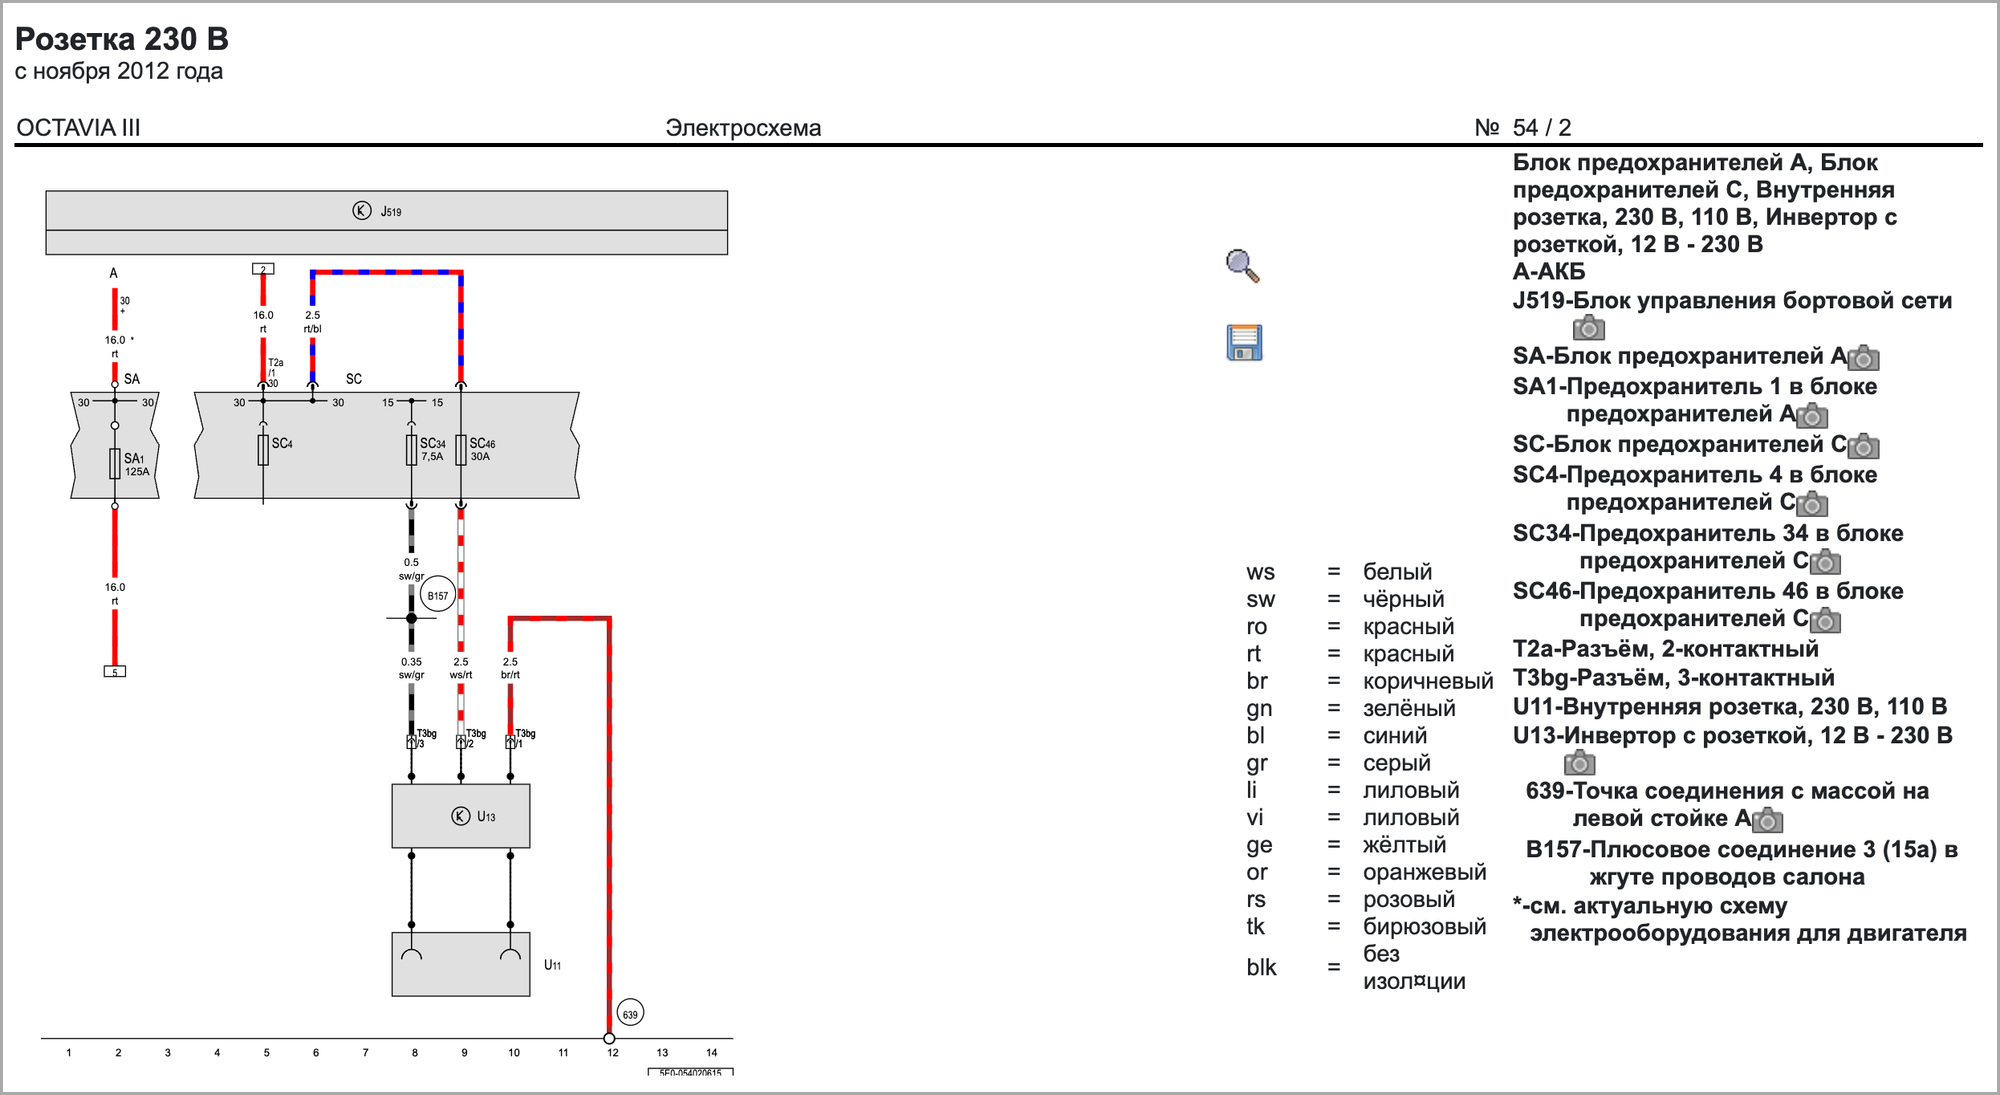This screenshot has height=1095, width=2000.
Task: Click the magnifying glass zoom icon
Action: [x=1243, y=266]
